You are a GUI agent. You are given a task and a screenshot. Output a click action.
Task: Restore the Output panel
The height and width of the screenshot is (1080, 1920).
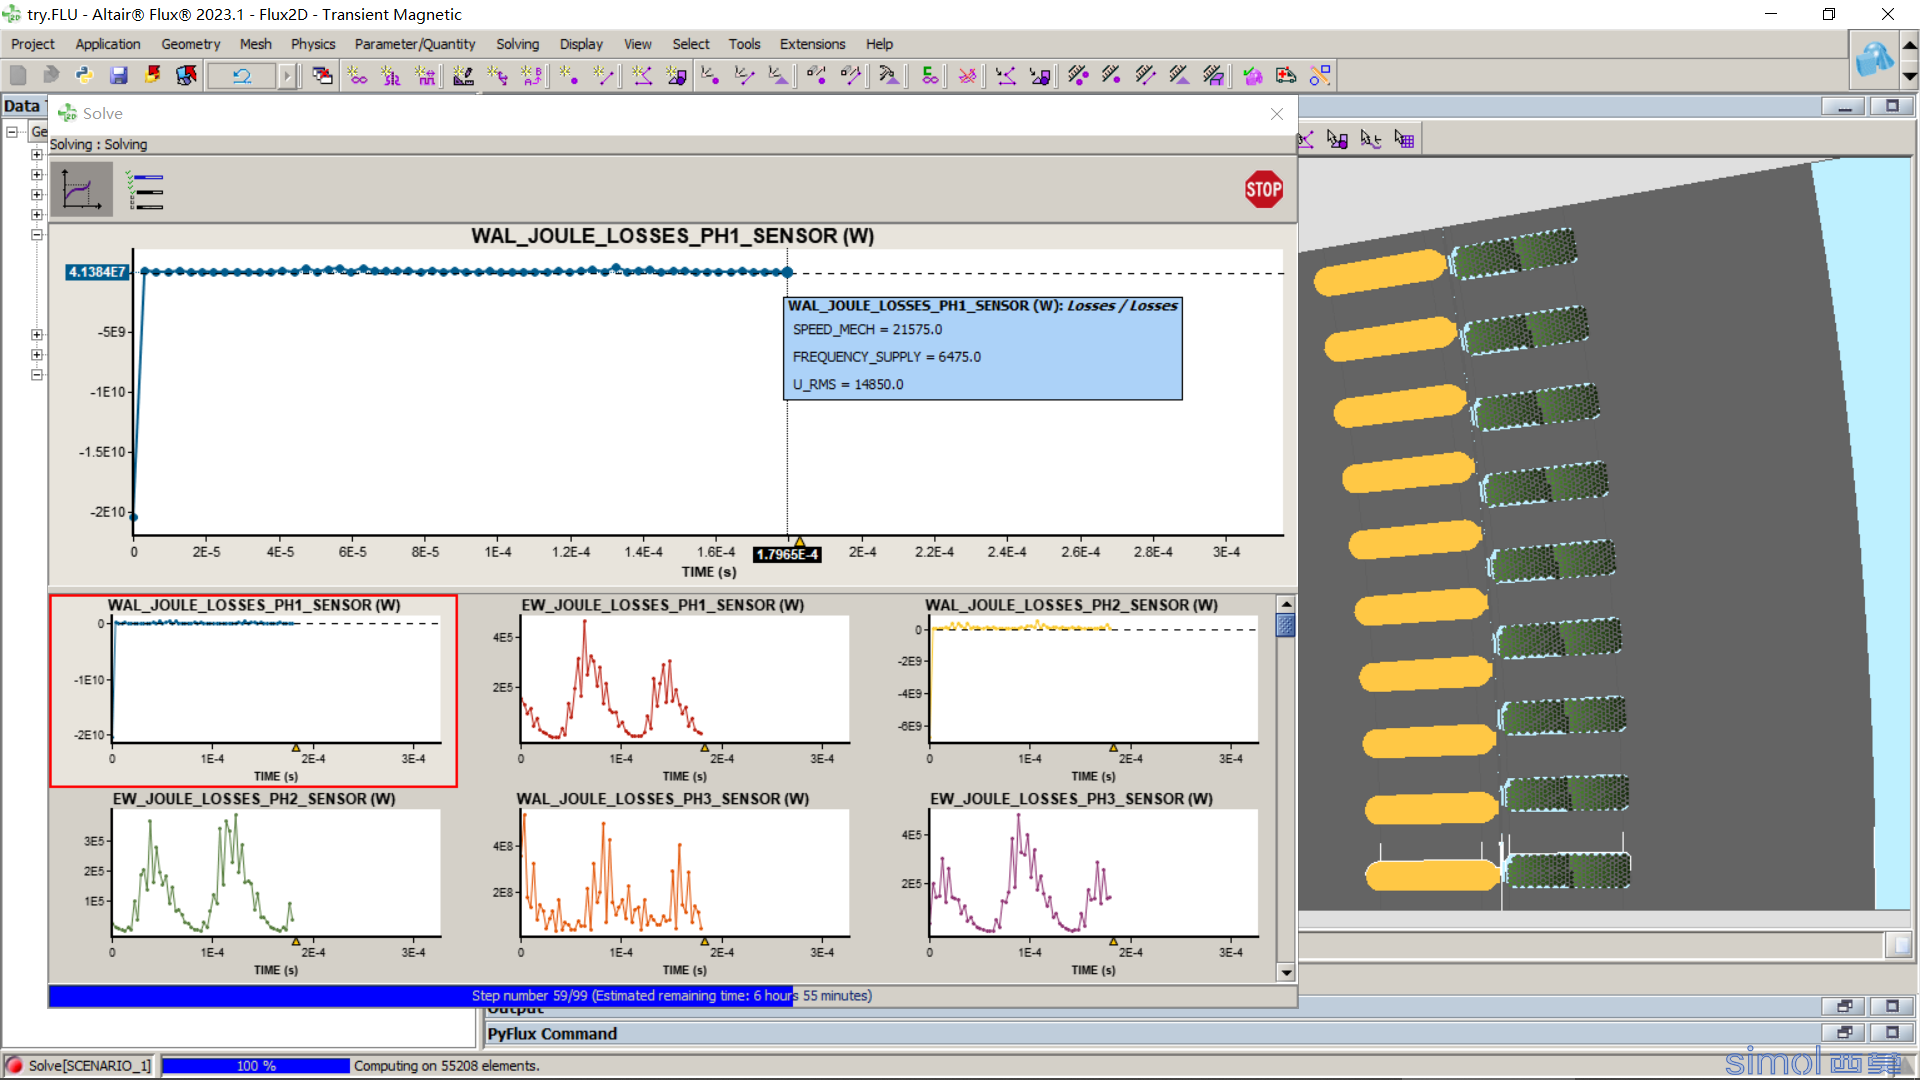pyautogui.click(x=1844, y=1006)
